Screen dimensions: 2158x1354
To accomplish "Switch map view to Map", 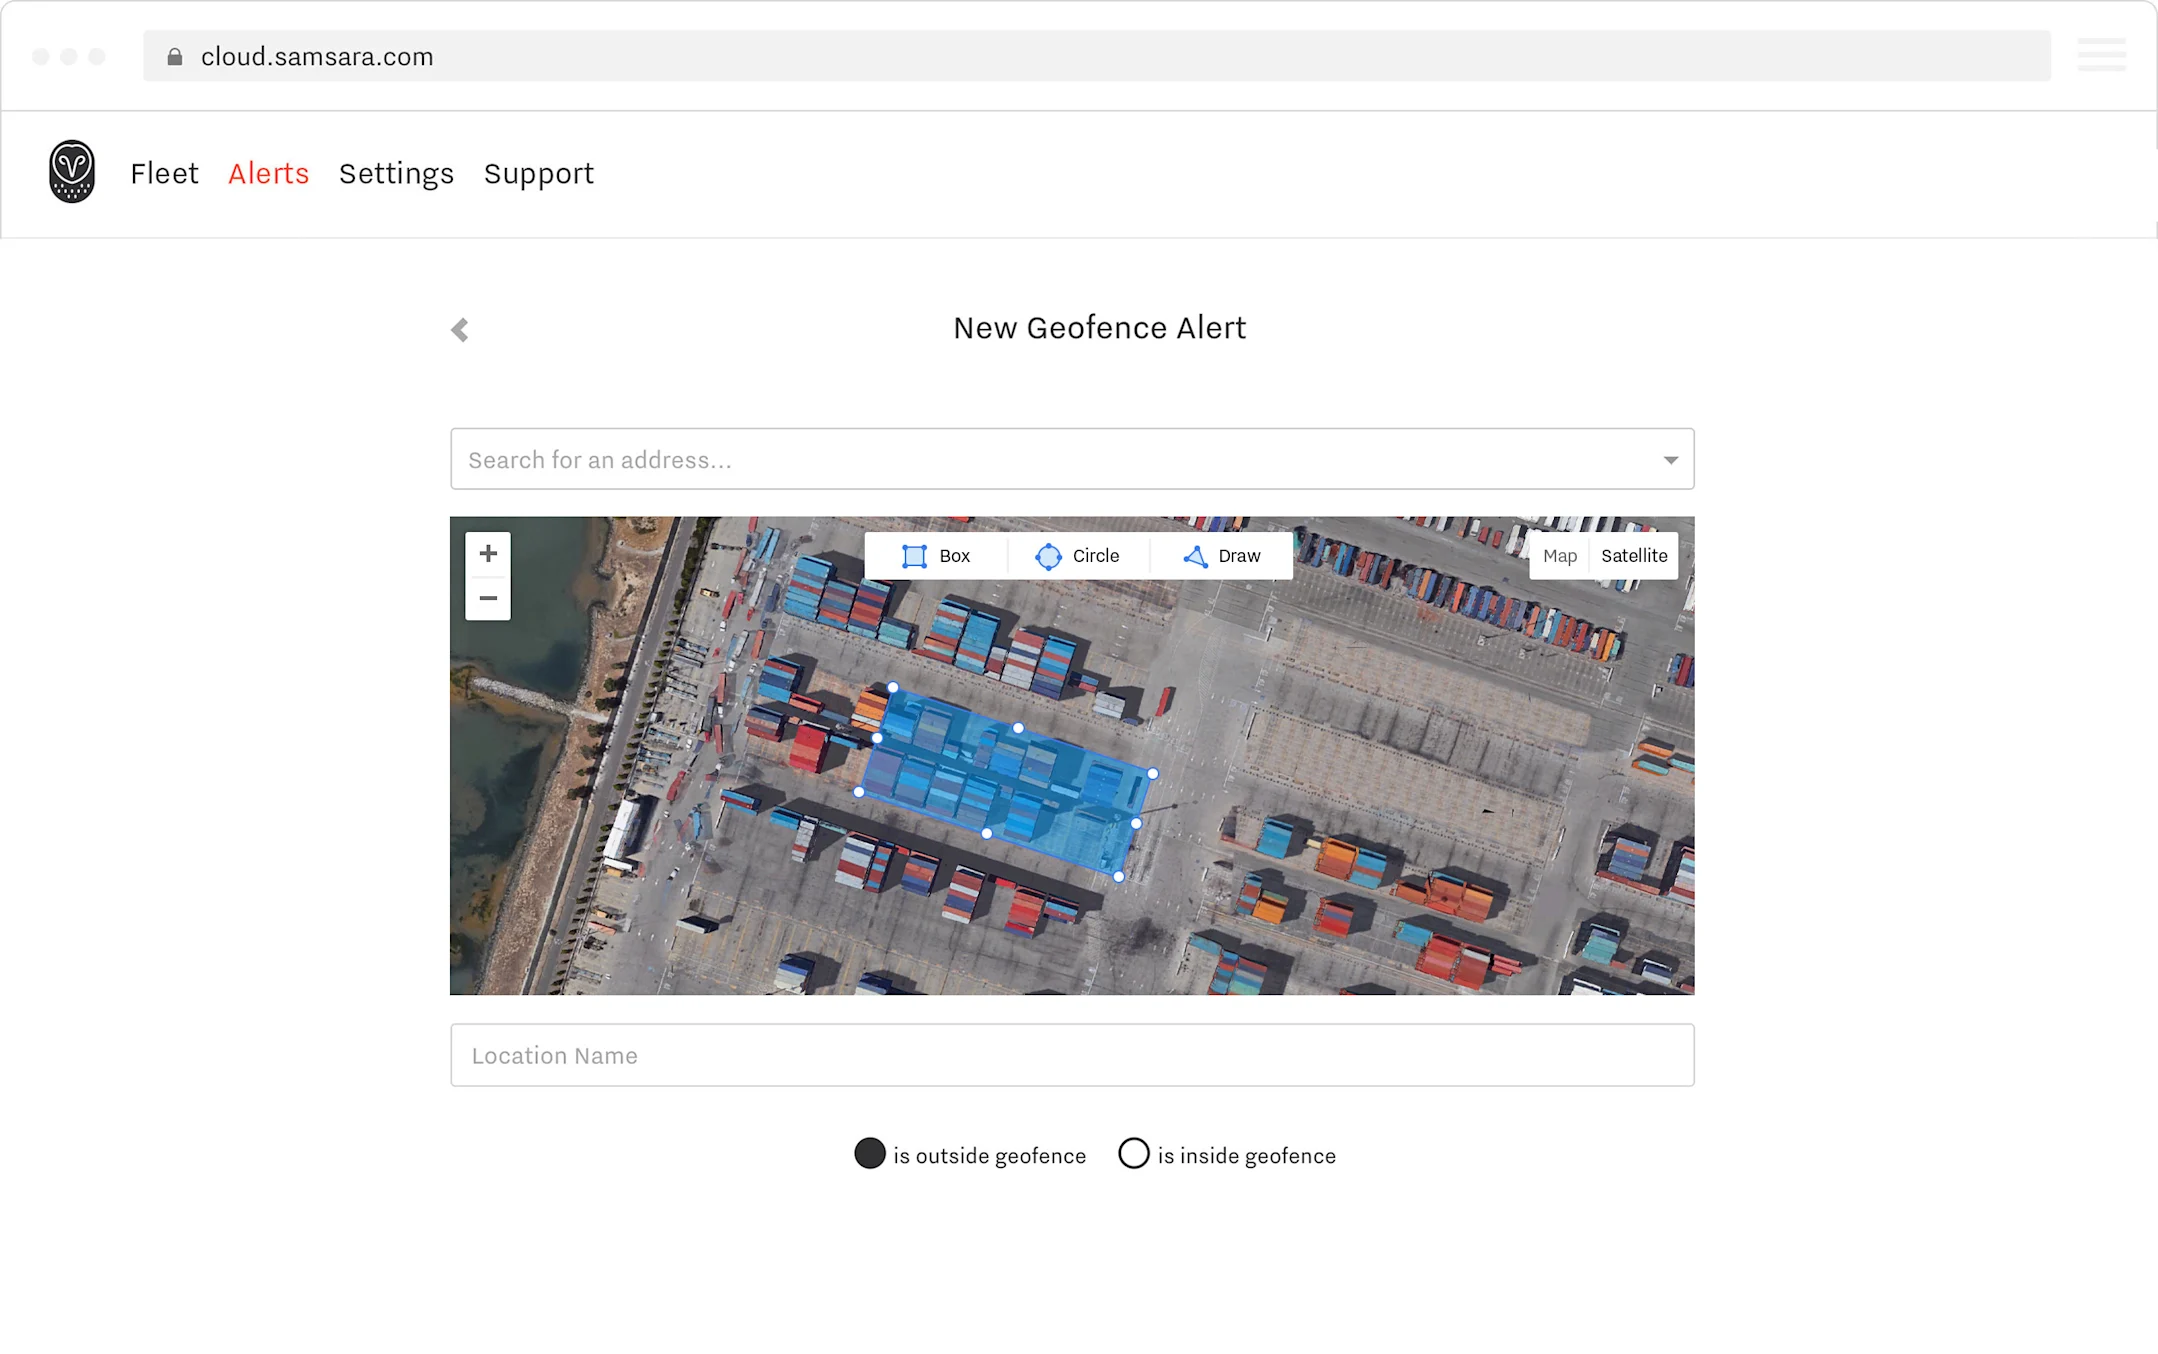I will pos(1559,556).
